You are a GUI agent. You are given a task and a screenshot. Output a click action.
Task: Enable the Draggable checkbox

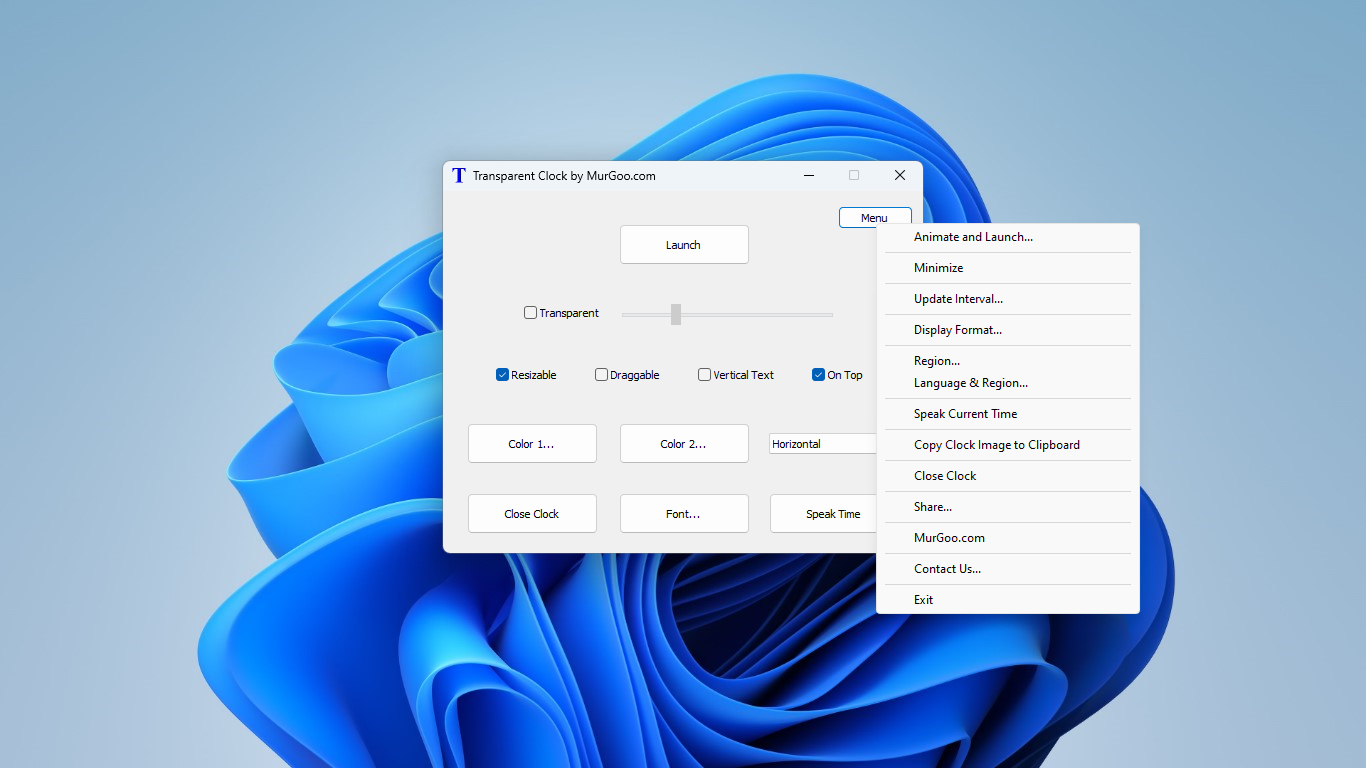click(x=601, y=374)
